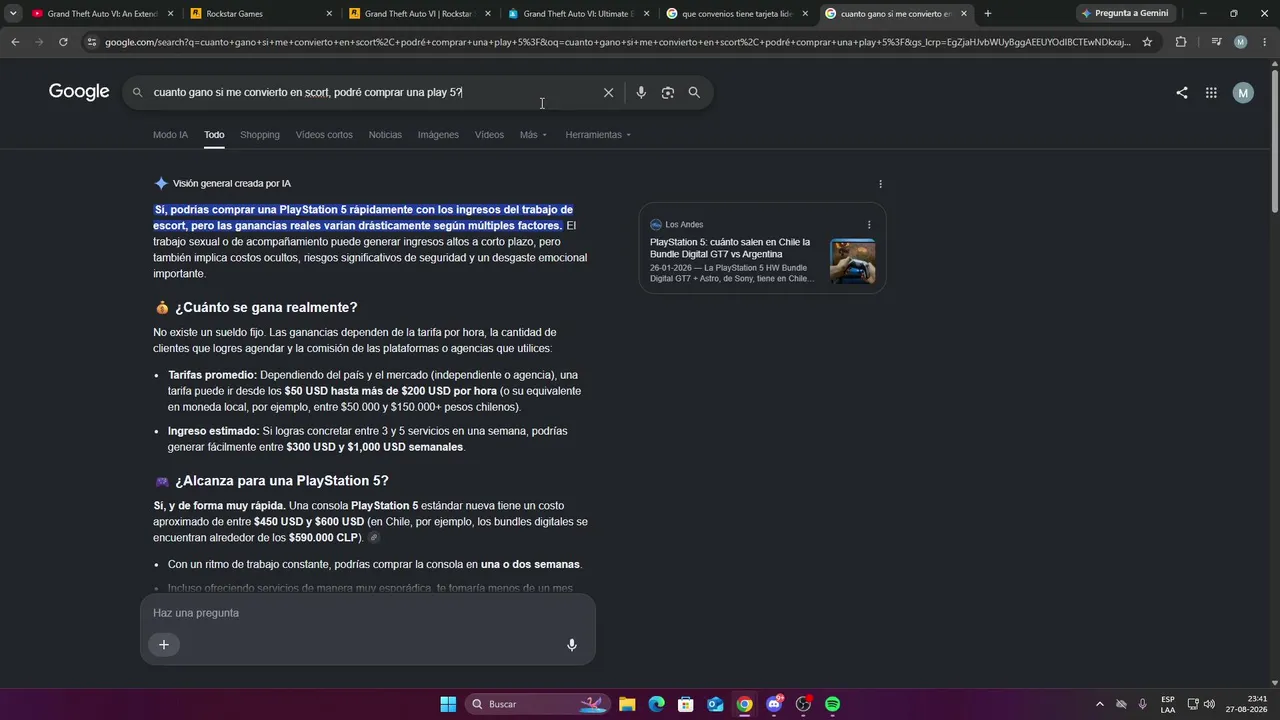Viewport: 1280px width, 720px height.
Task: Reload the current page
Action: (x=63, y=42)
